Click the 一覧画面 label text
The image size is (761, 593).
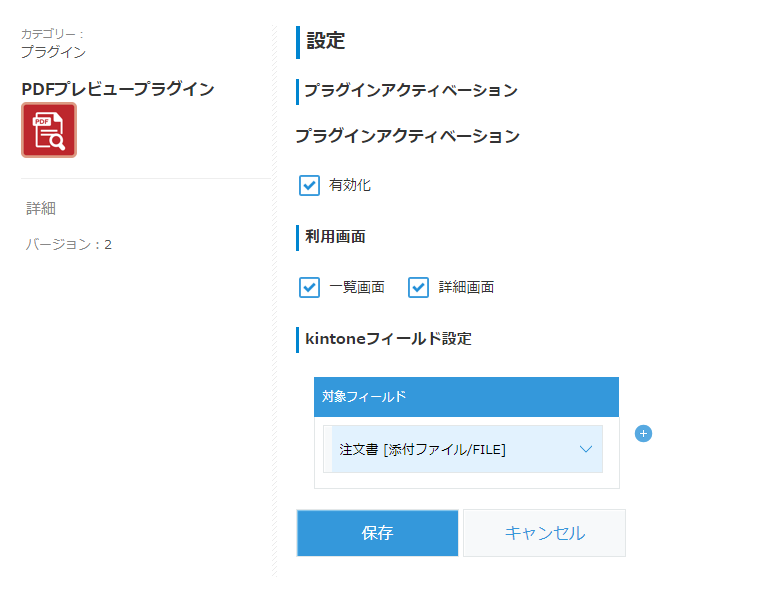point(357,287)
